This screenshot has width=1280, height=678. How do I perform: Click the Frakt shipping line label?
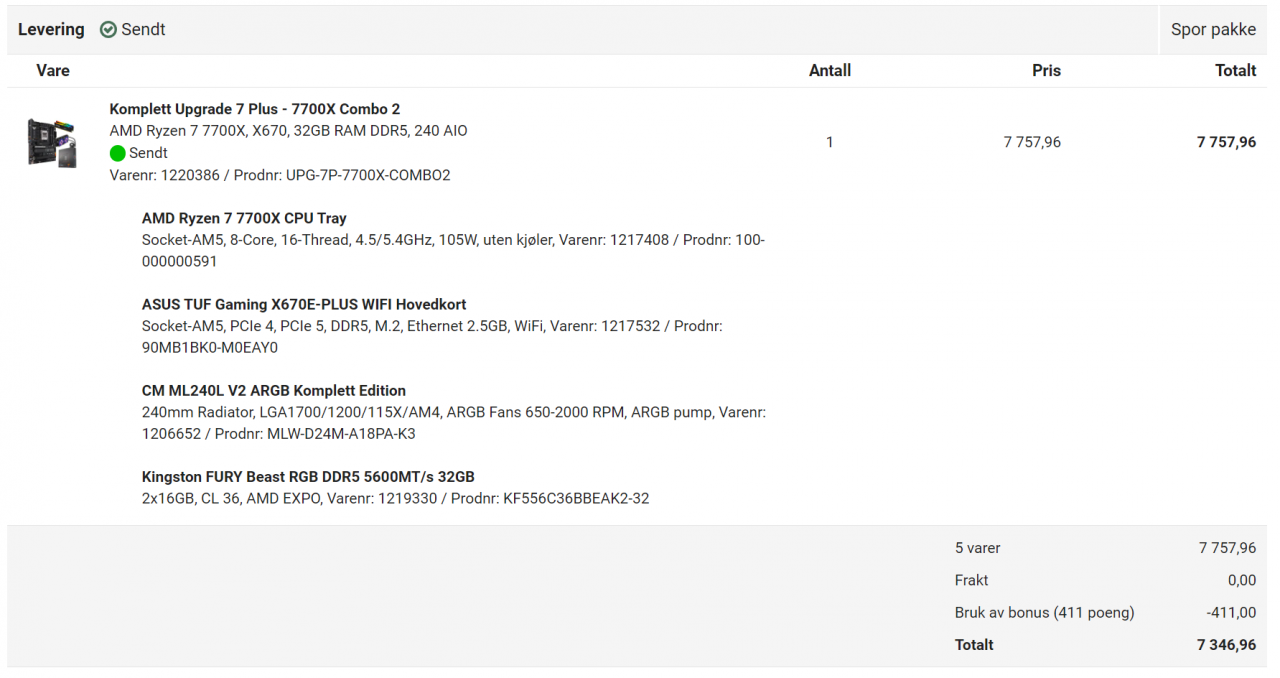pyautogui.click(x=971, y=580)
